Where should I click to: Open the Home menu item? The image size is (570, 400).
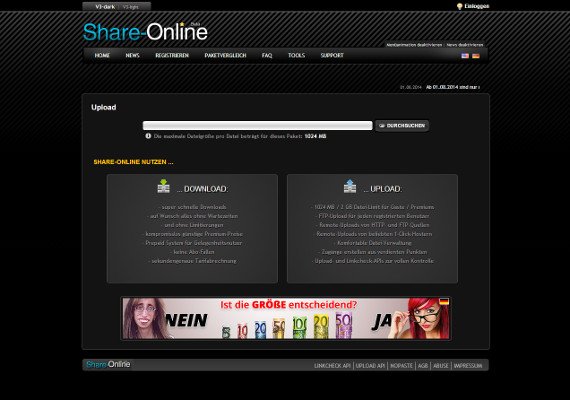102,55
